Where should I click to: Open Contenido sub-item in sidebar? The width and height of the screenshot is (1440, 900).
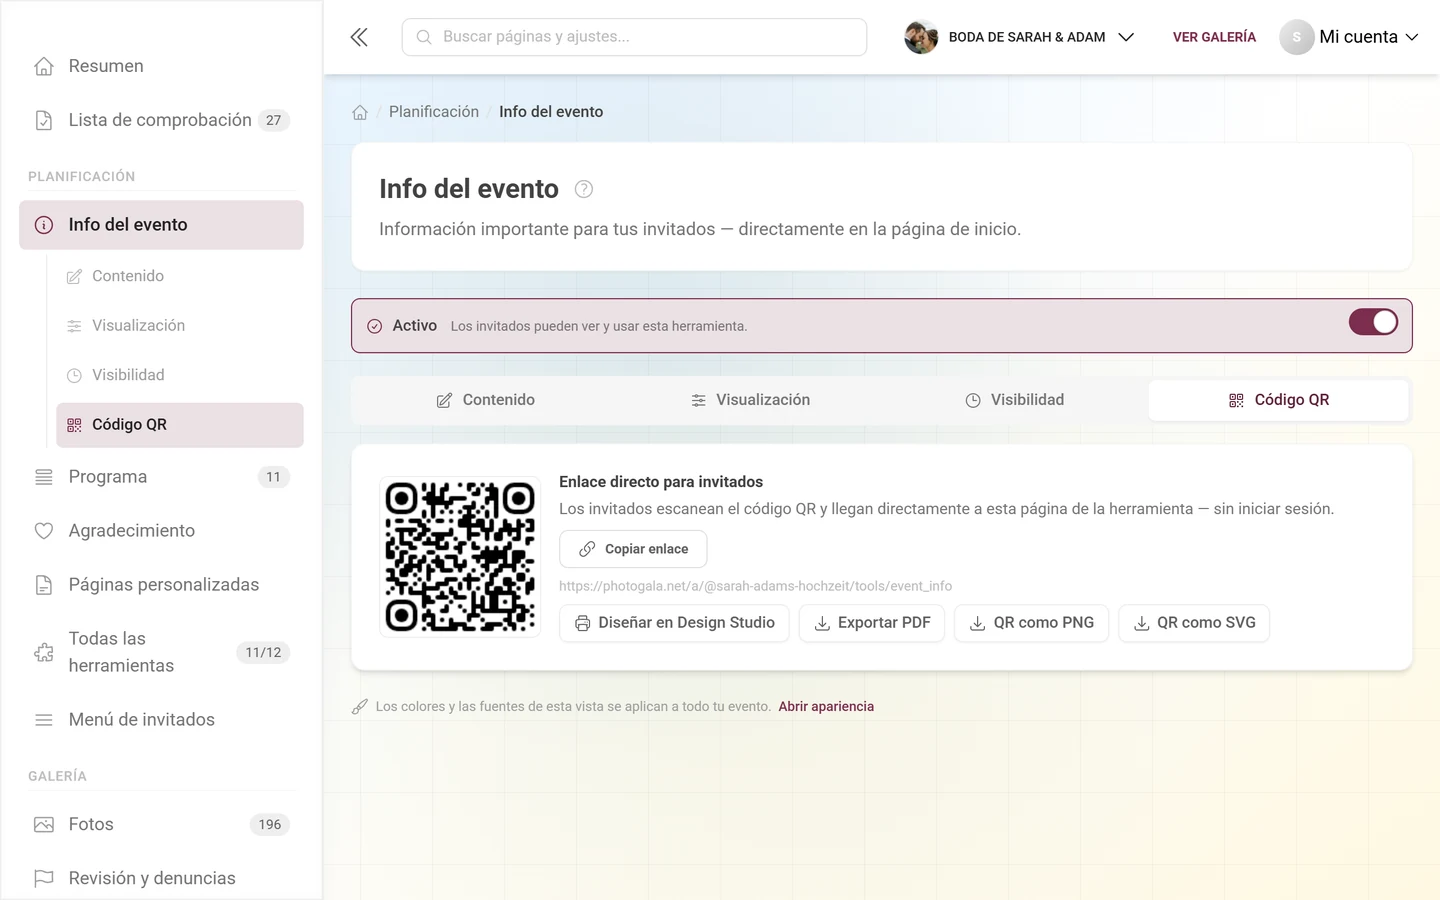point(180,276)
